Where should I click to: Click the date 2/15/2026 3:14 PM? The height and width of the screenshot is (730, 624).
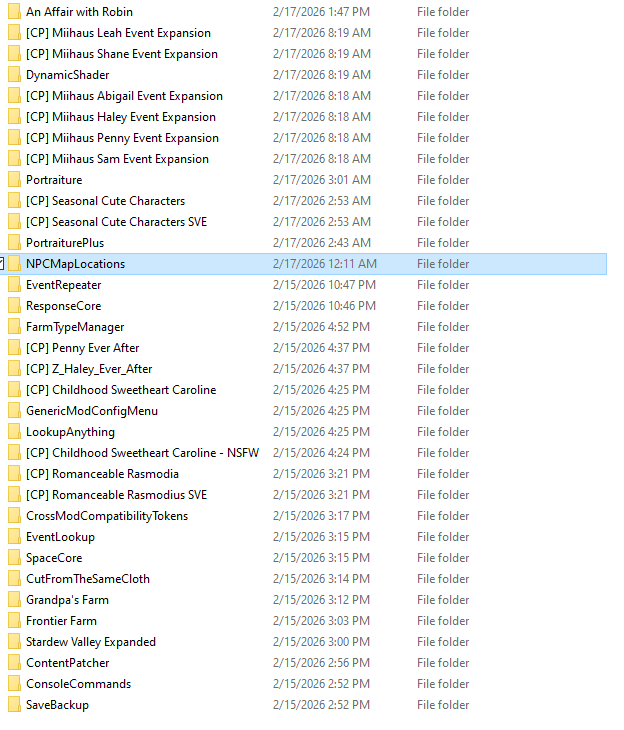[321, 579]
